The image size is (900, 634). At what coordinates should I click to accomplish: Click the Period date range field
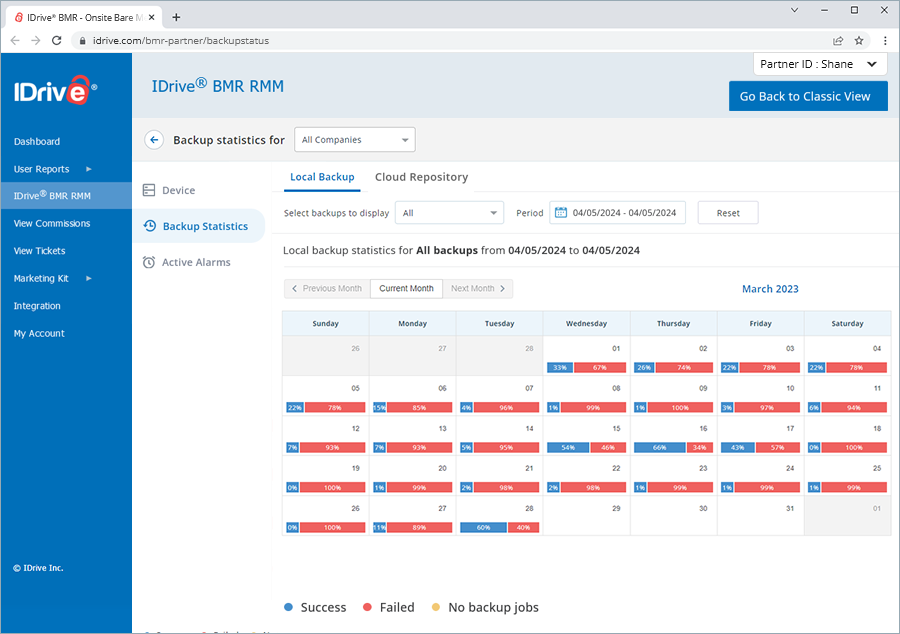(618, 213)
